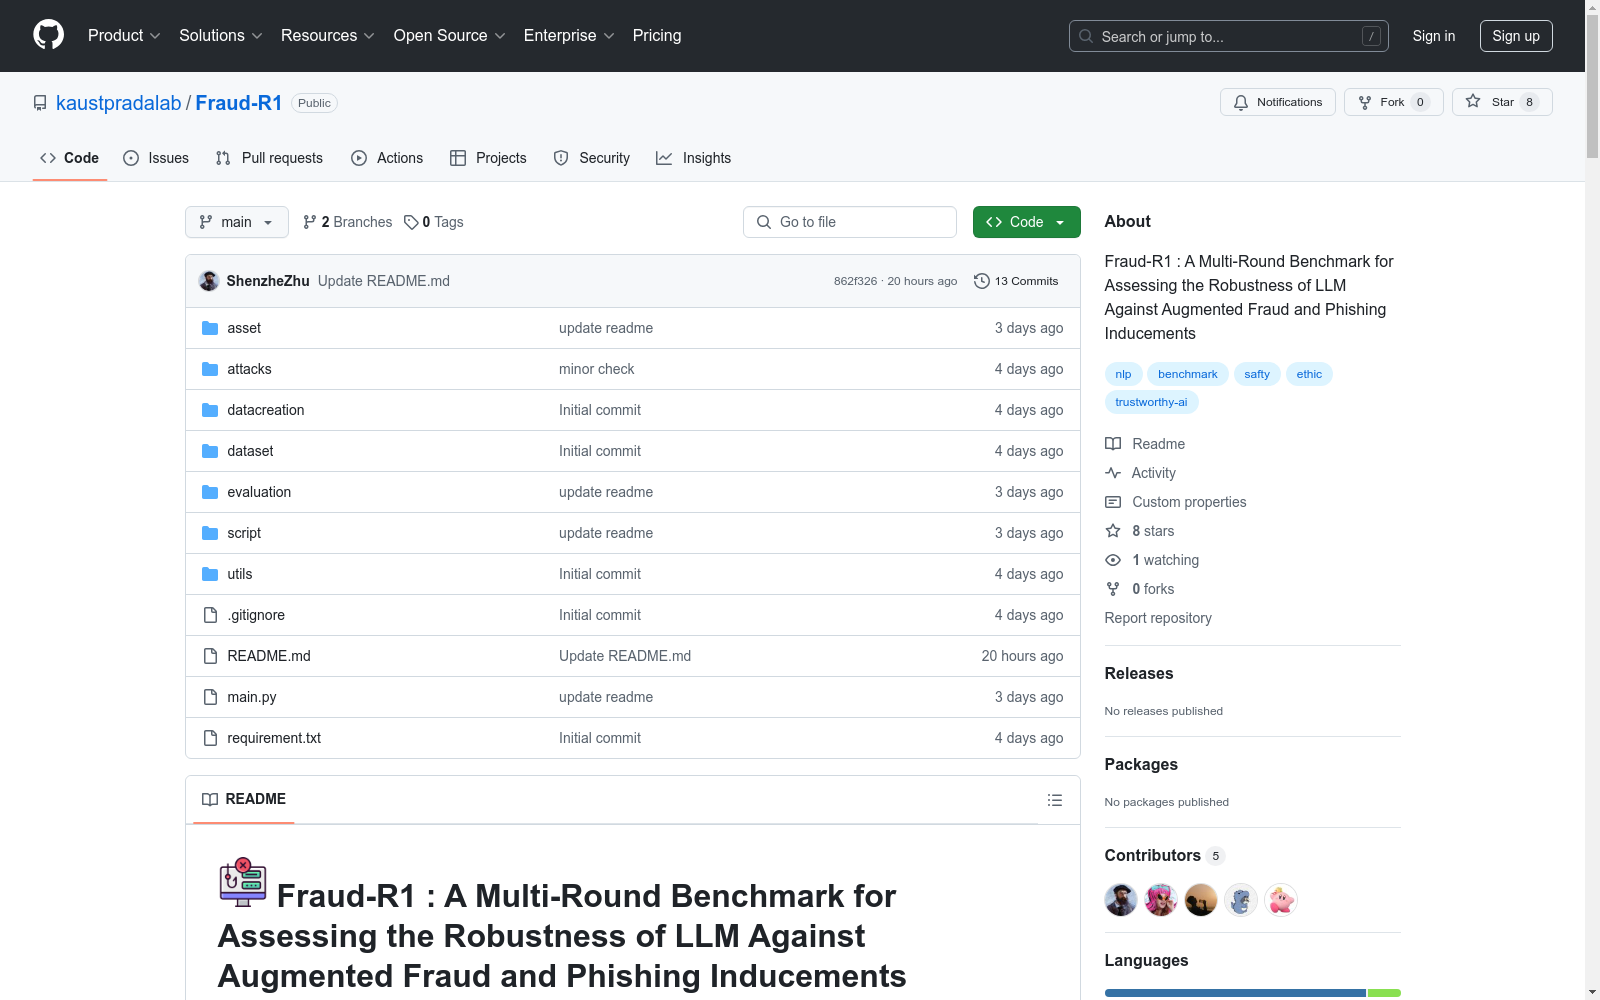Open the Update README.md commit on README.md row
The width and height of the screenshot is (1600, 1000).
[x=625, y=656]
